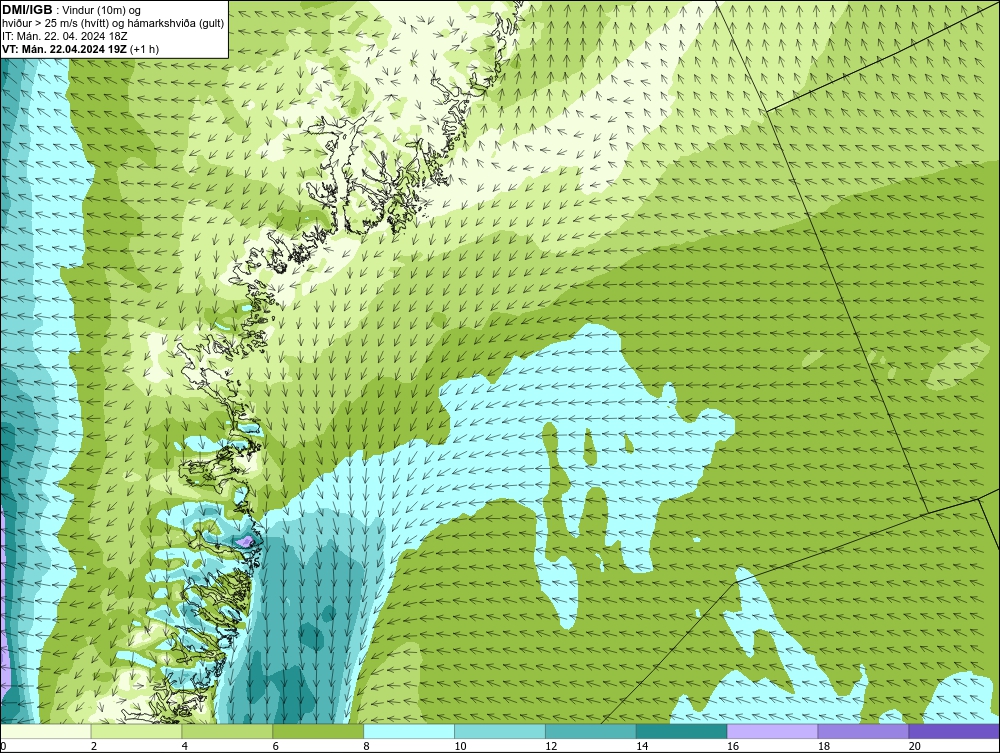
Task: Click the legend number 2
Action: point(94,746)
